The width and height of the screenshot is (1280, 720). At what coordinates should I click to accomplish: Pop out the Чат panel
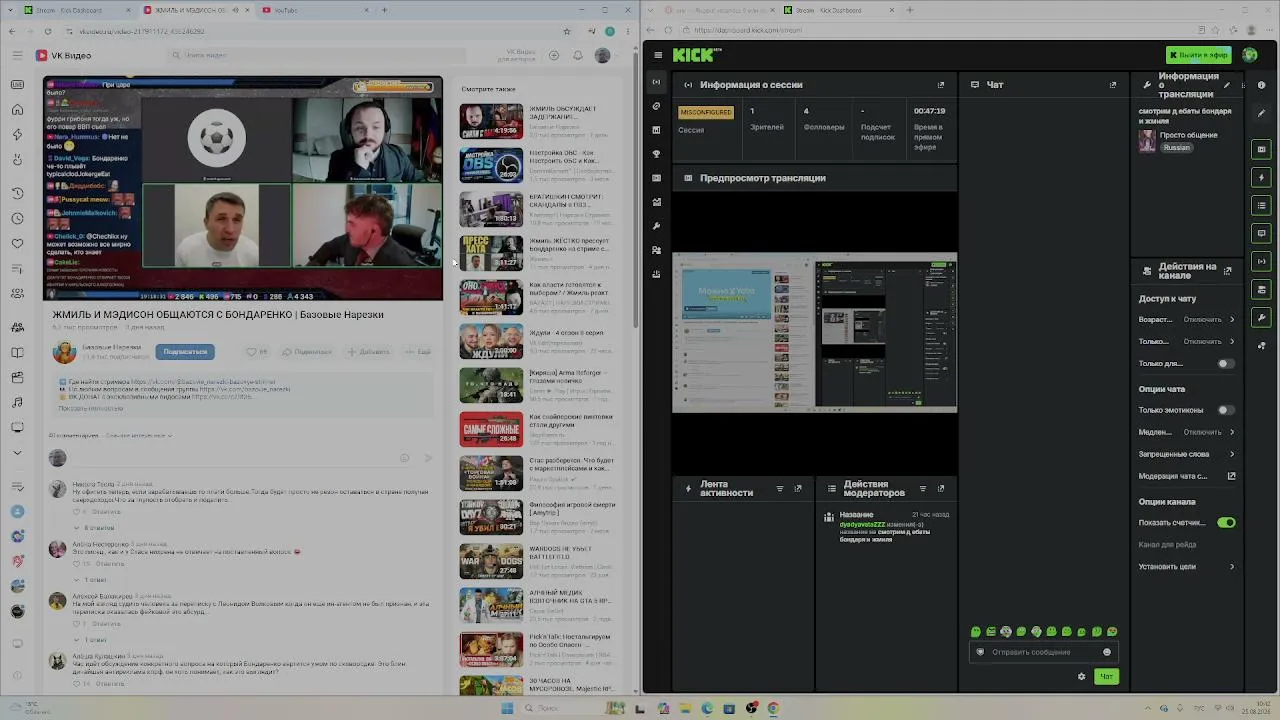(1113, 85)
